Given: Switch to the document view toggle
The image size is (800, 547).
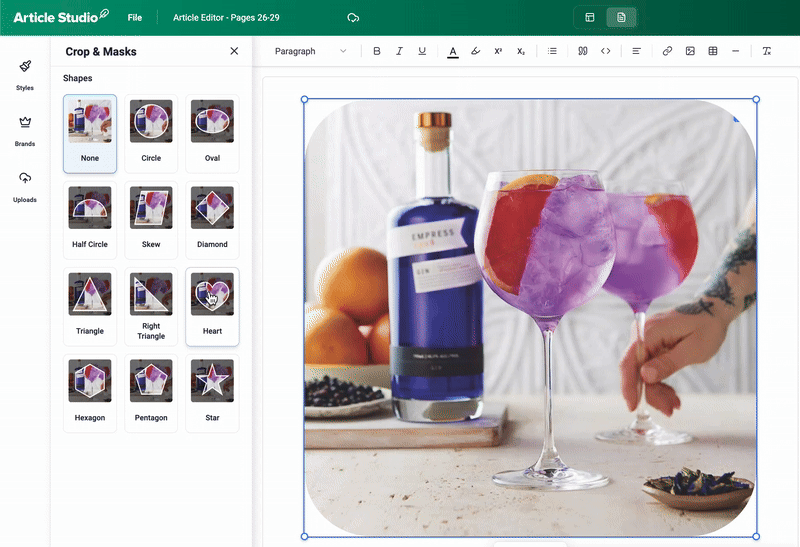Looking at the screenshot, I should pyautogui.click(x=621, y=18).
